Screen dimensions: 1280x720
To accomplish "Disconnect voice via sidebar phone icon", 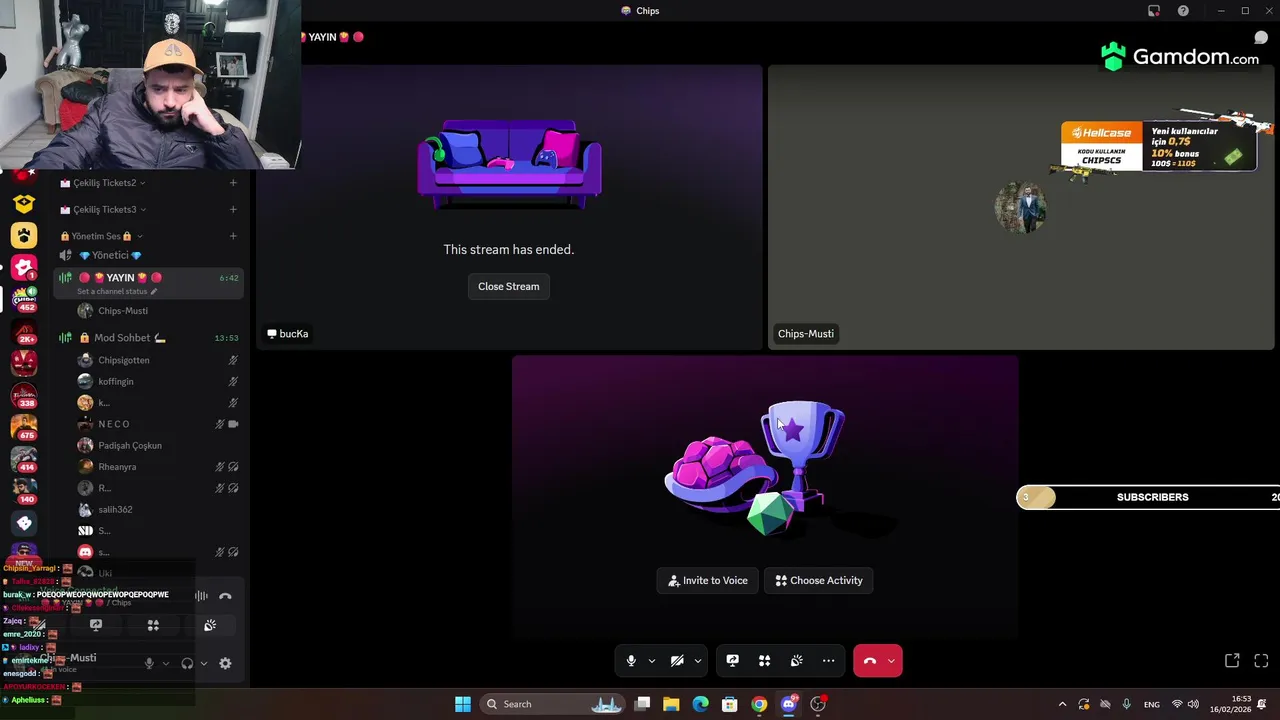I will click(225, 596).
